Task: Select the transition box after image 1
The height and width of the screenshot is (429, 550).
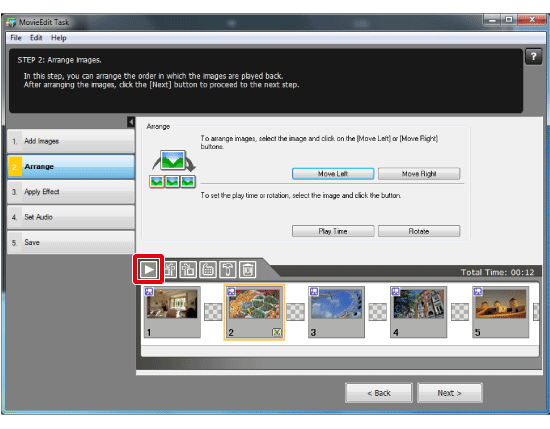Action: pyautogui.click(x=213, y=311)
